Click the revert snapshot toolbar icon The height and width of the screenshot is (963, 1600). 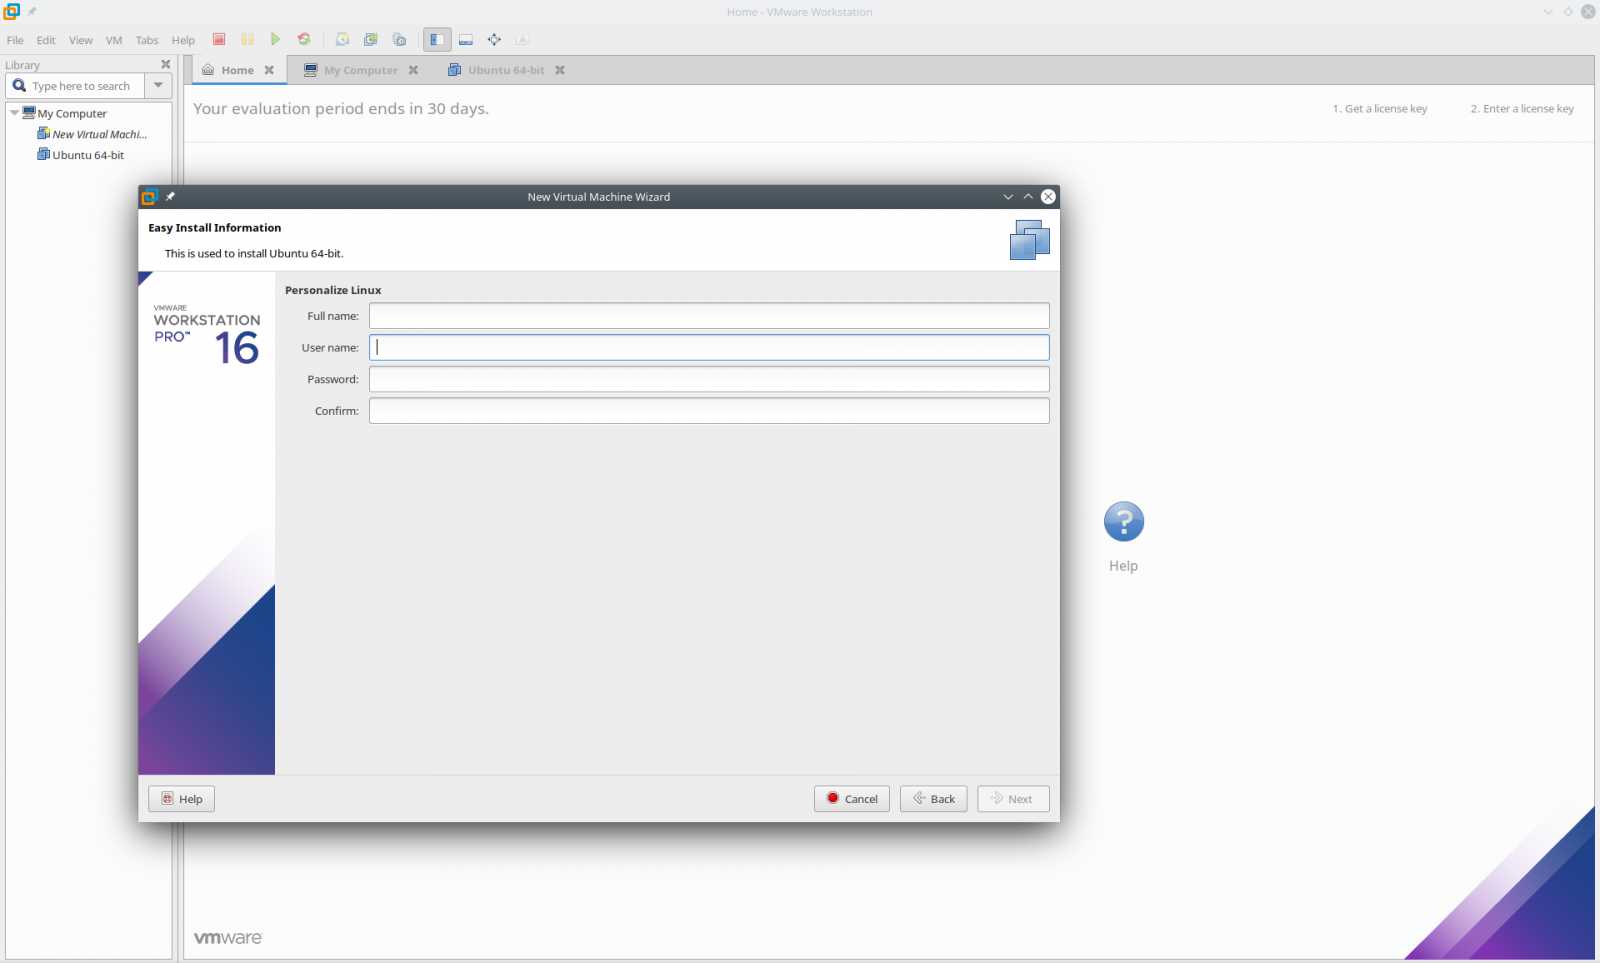(371, 39)
